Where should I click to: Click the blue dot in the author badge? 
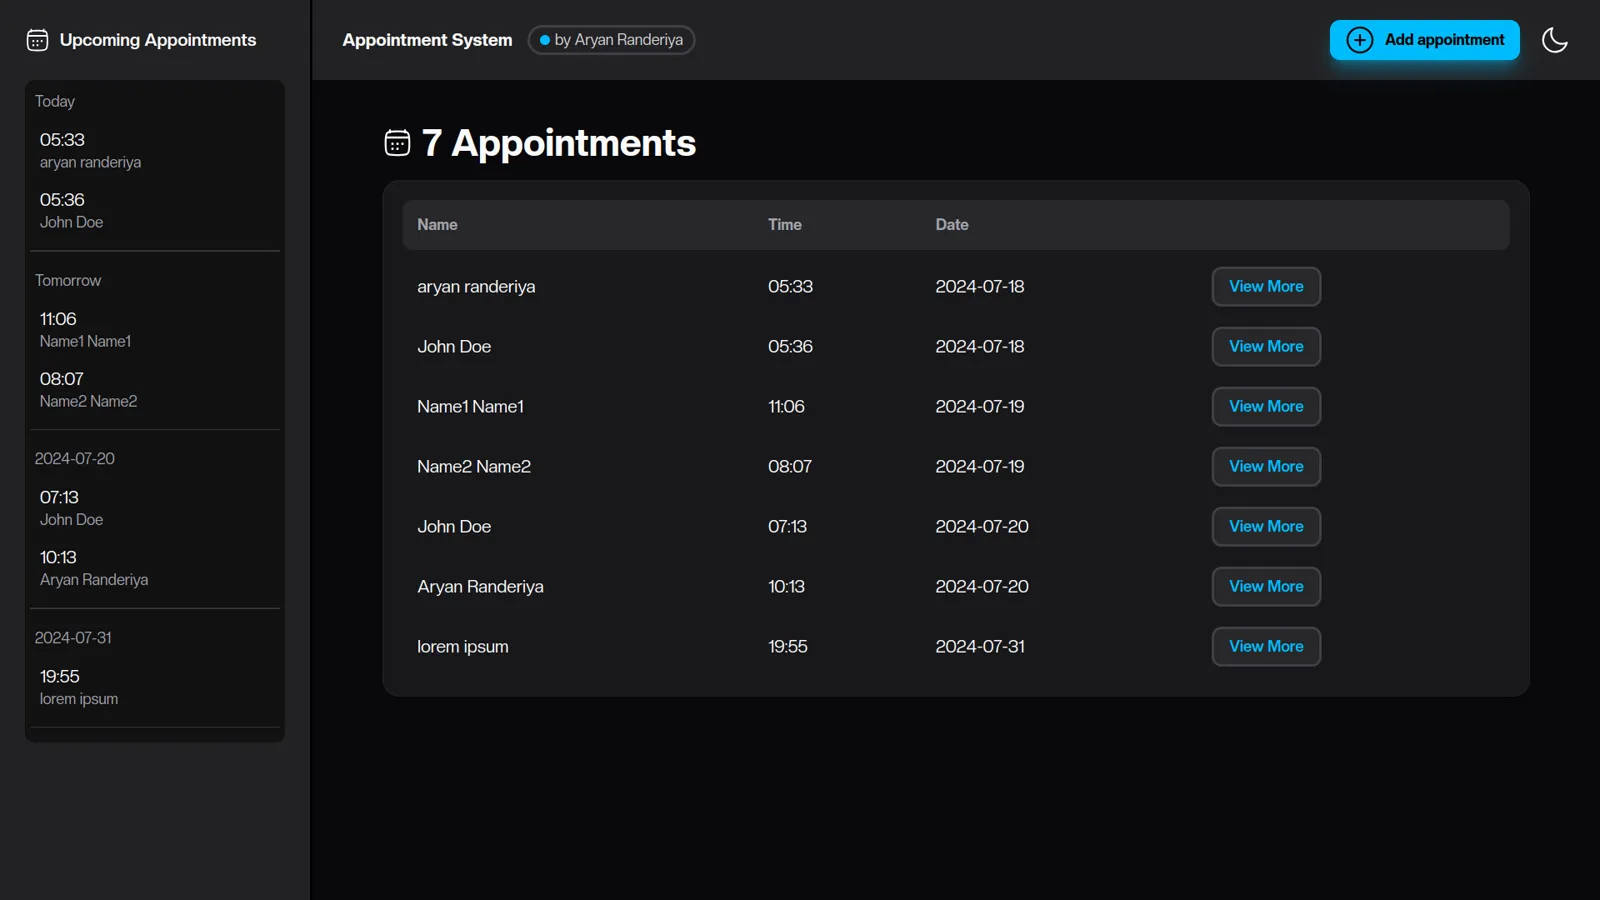tap(545, 40)
